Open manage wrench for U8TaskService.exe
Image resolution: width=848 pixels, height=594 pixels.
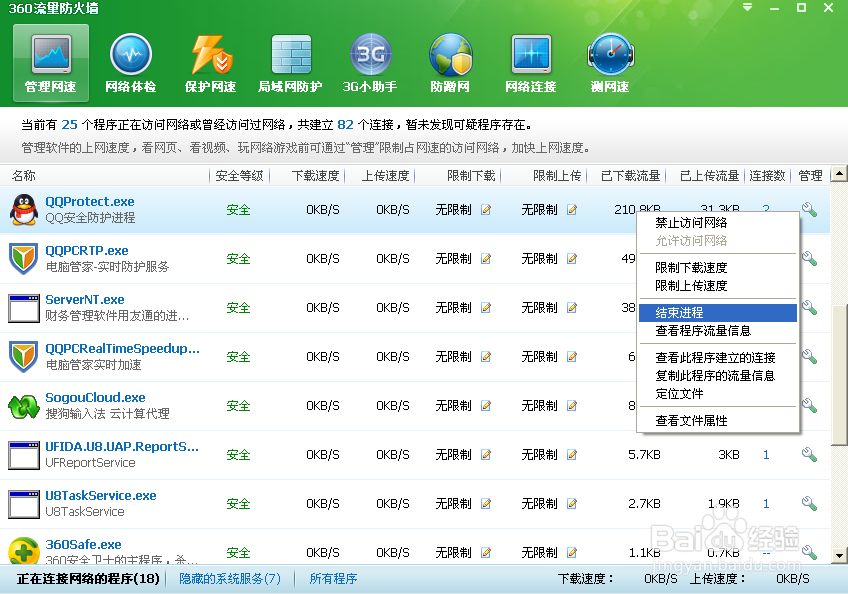(809, 504)
